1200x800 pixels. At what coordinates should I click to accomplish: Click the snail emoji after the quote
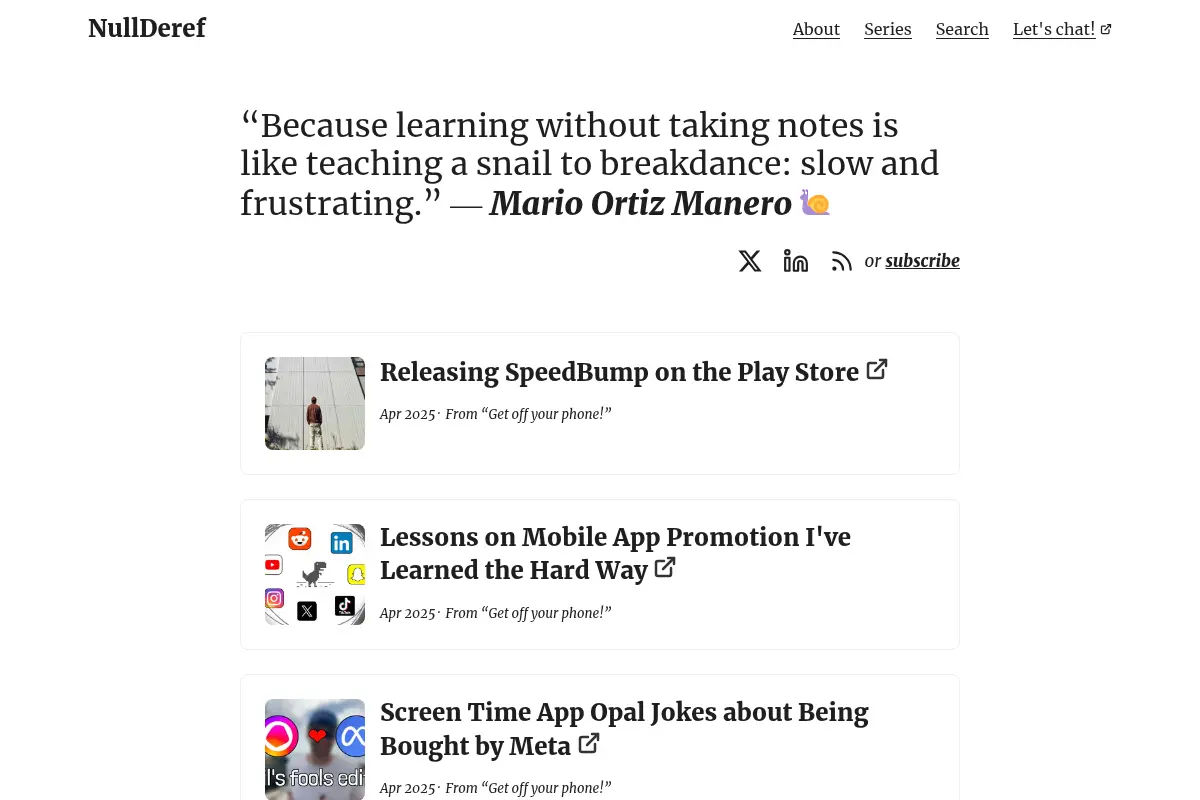point(815,203)
